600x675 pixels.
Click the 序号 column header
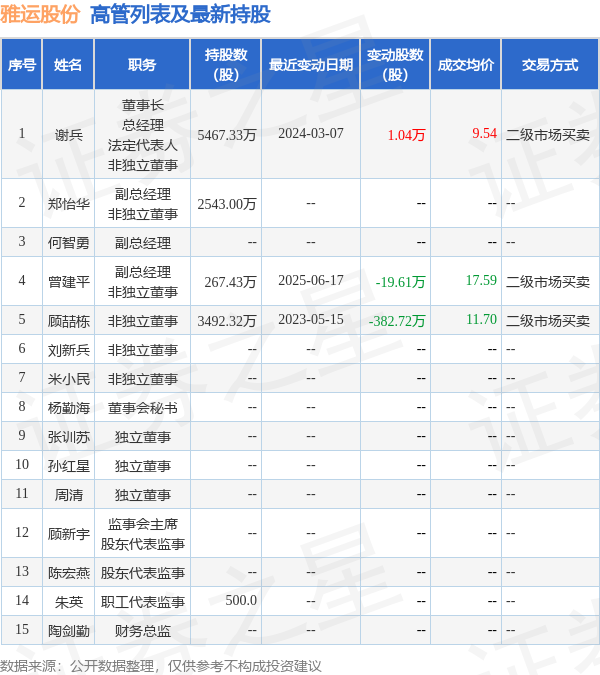(x=22, y=65)
